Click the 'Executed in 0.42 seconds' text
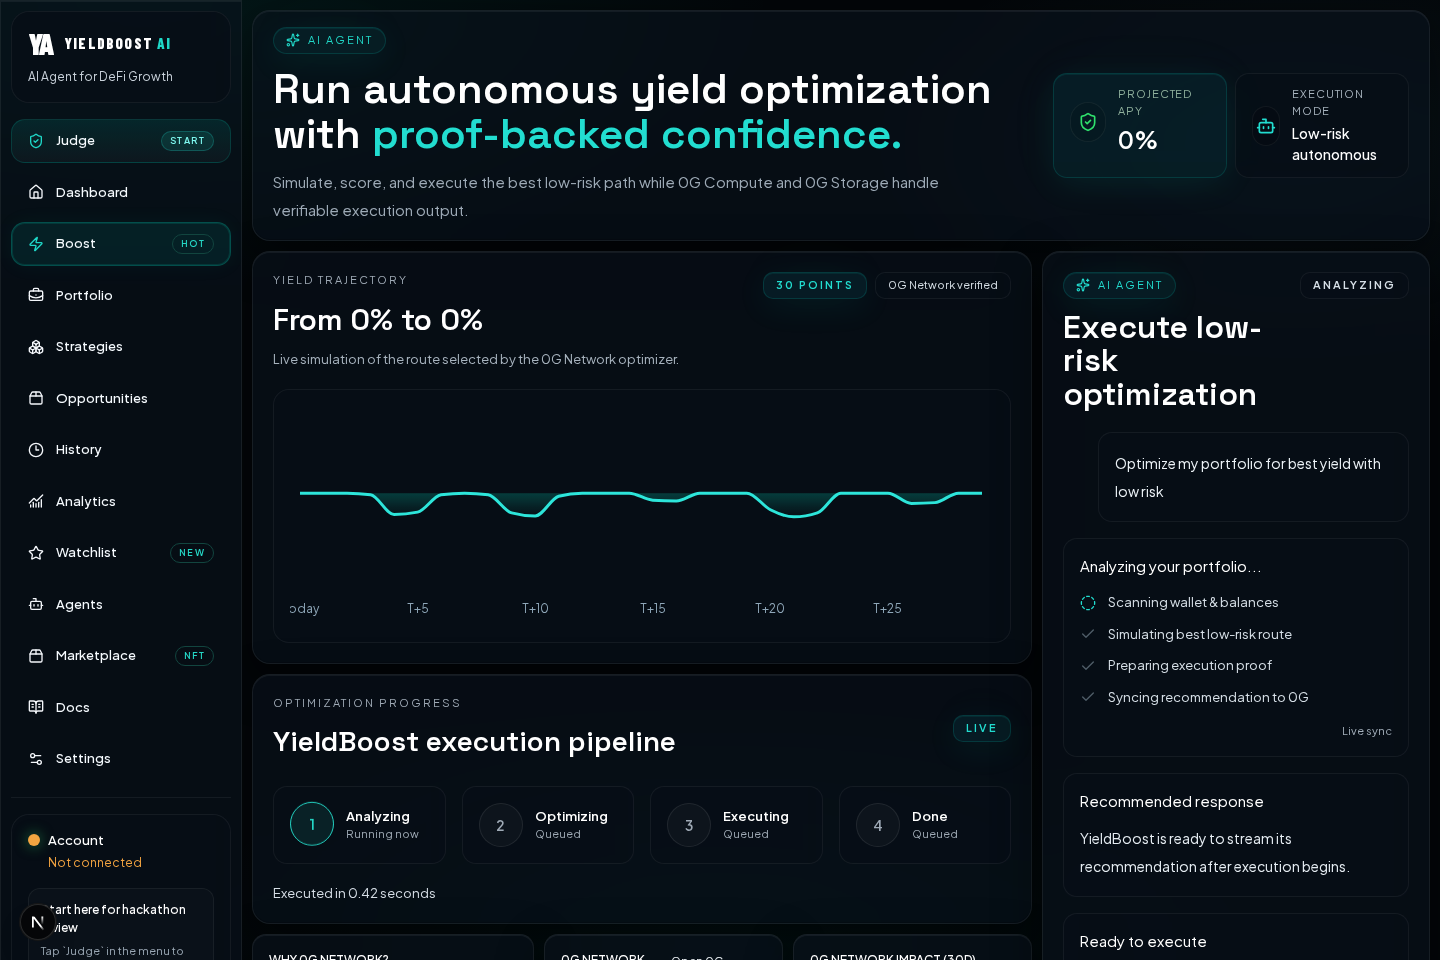 (x=354, y=893)
